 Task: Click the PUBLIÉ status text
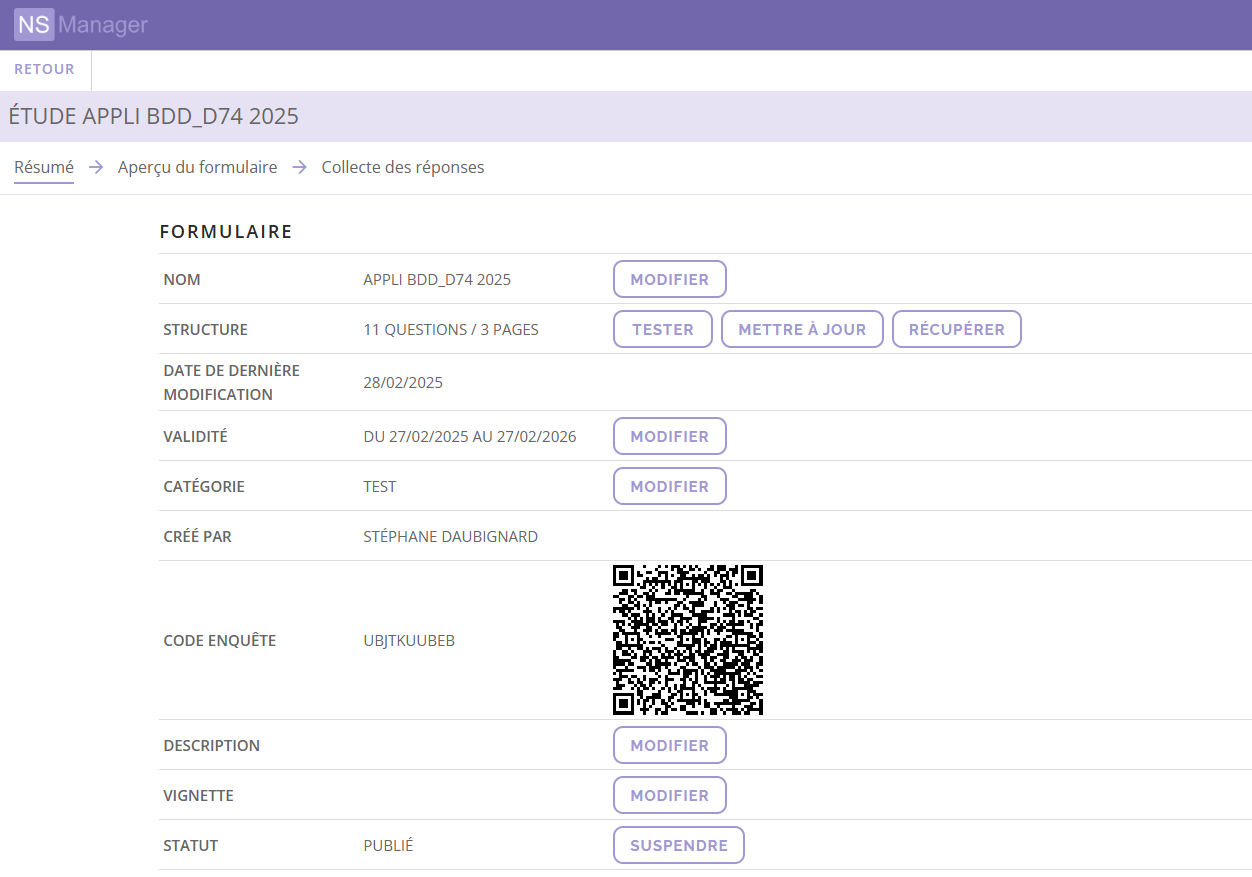click(386, 845)
